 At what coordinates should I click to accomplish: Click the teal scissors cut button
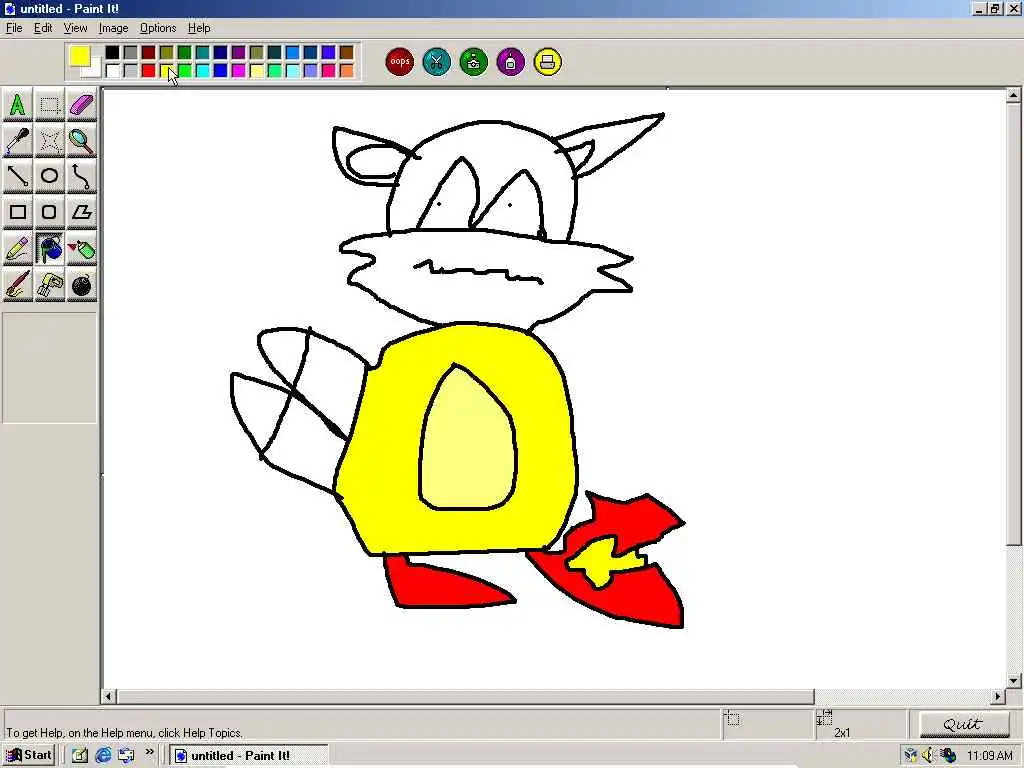(437, 62)
